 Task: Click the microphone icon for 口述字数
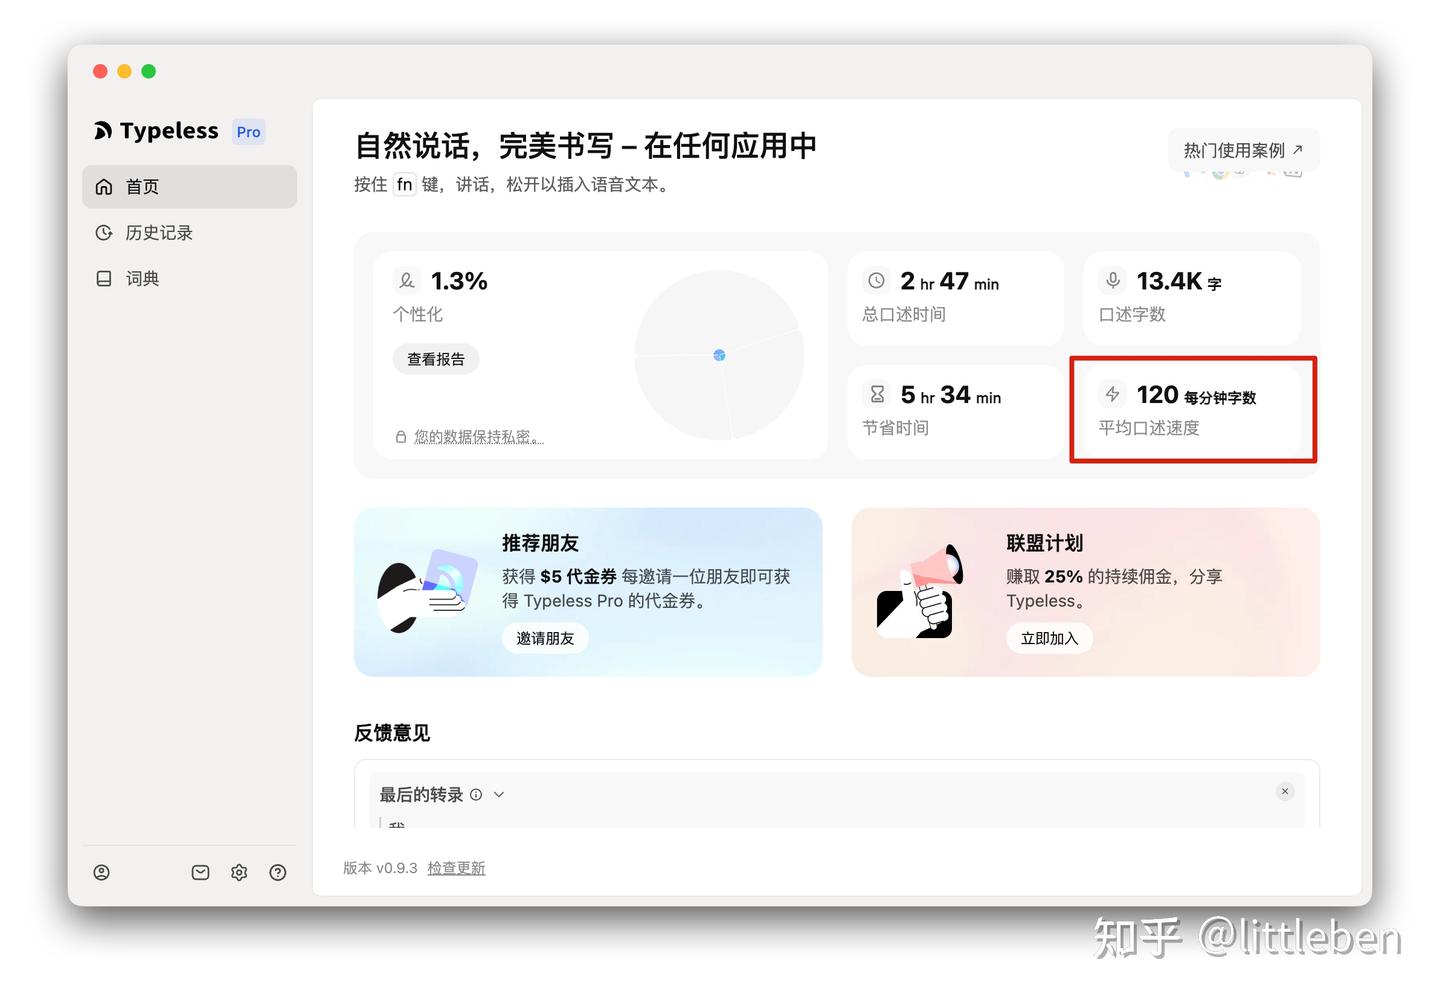pyautogui.click(x=1113, y=281)
